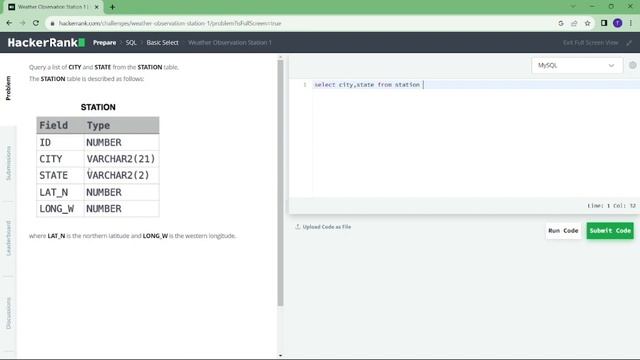This screenshot has width=640, height=360.
Task: Click the browser forward arrow
Action: click(22, 23)
